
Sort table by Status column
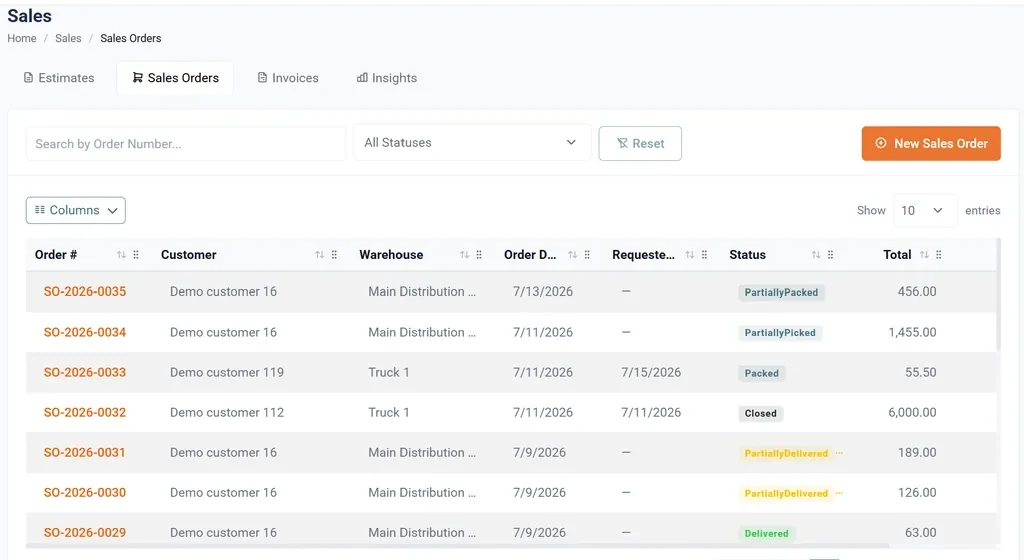tap(816, 255)
